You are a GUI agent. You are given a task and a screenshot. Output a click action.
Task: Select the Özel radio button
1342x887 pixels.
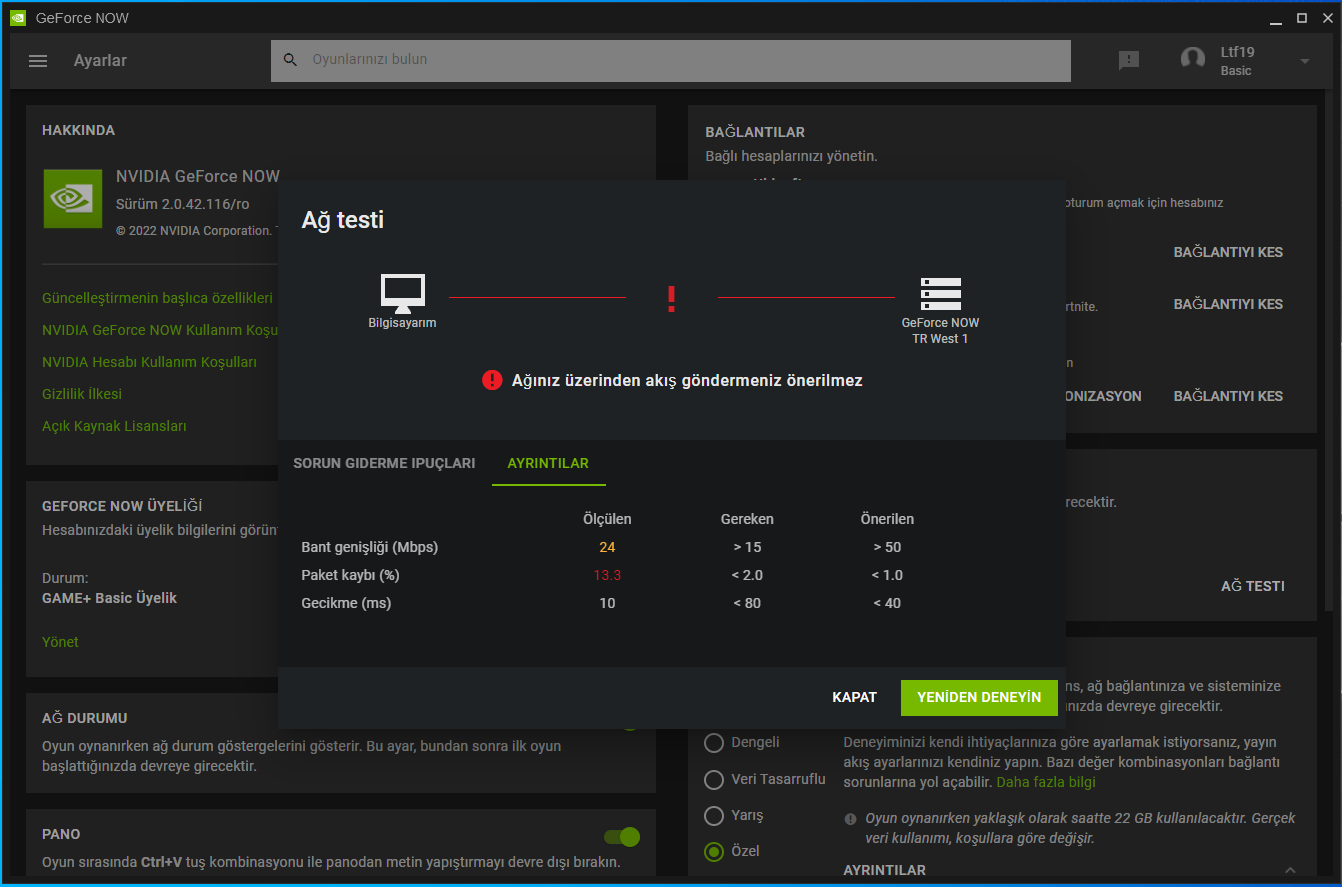714,852
